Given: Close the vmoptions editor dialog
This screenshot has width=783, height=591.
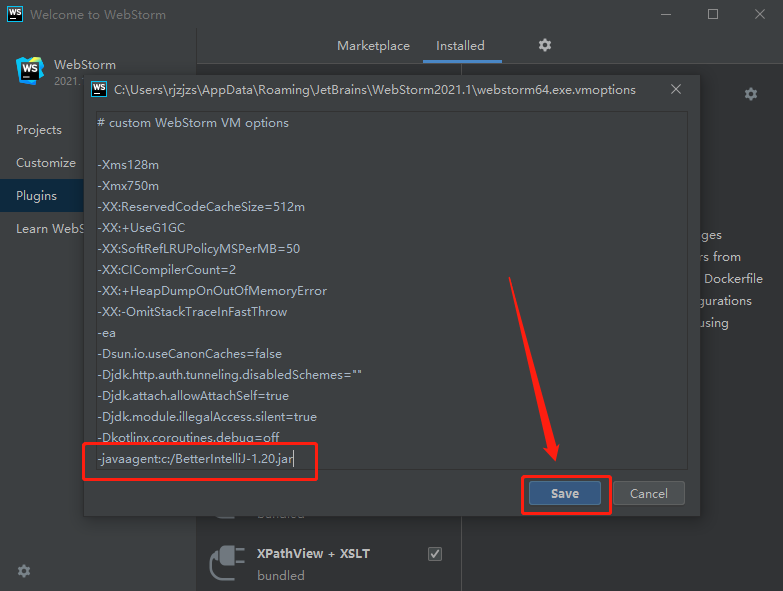Looking at the screenshot, I should tap(676, 89).
